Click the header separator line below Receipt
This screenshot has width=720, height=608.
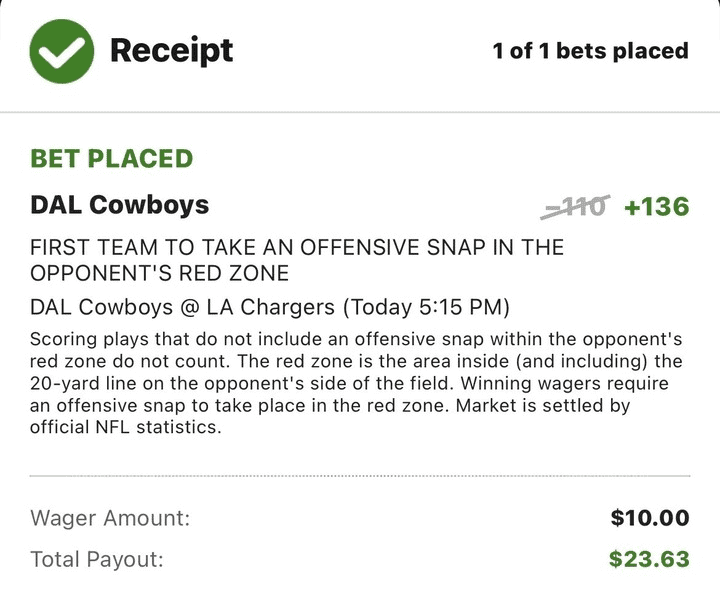pyautogui.click(x=360, y=112)
